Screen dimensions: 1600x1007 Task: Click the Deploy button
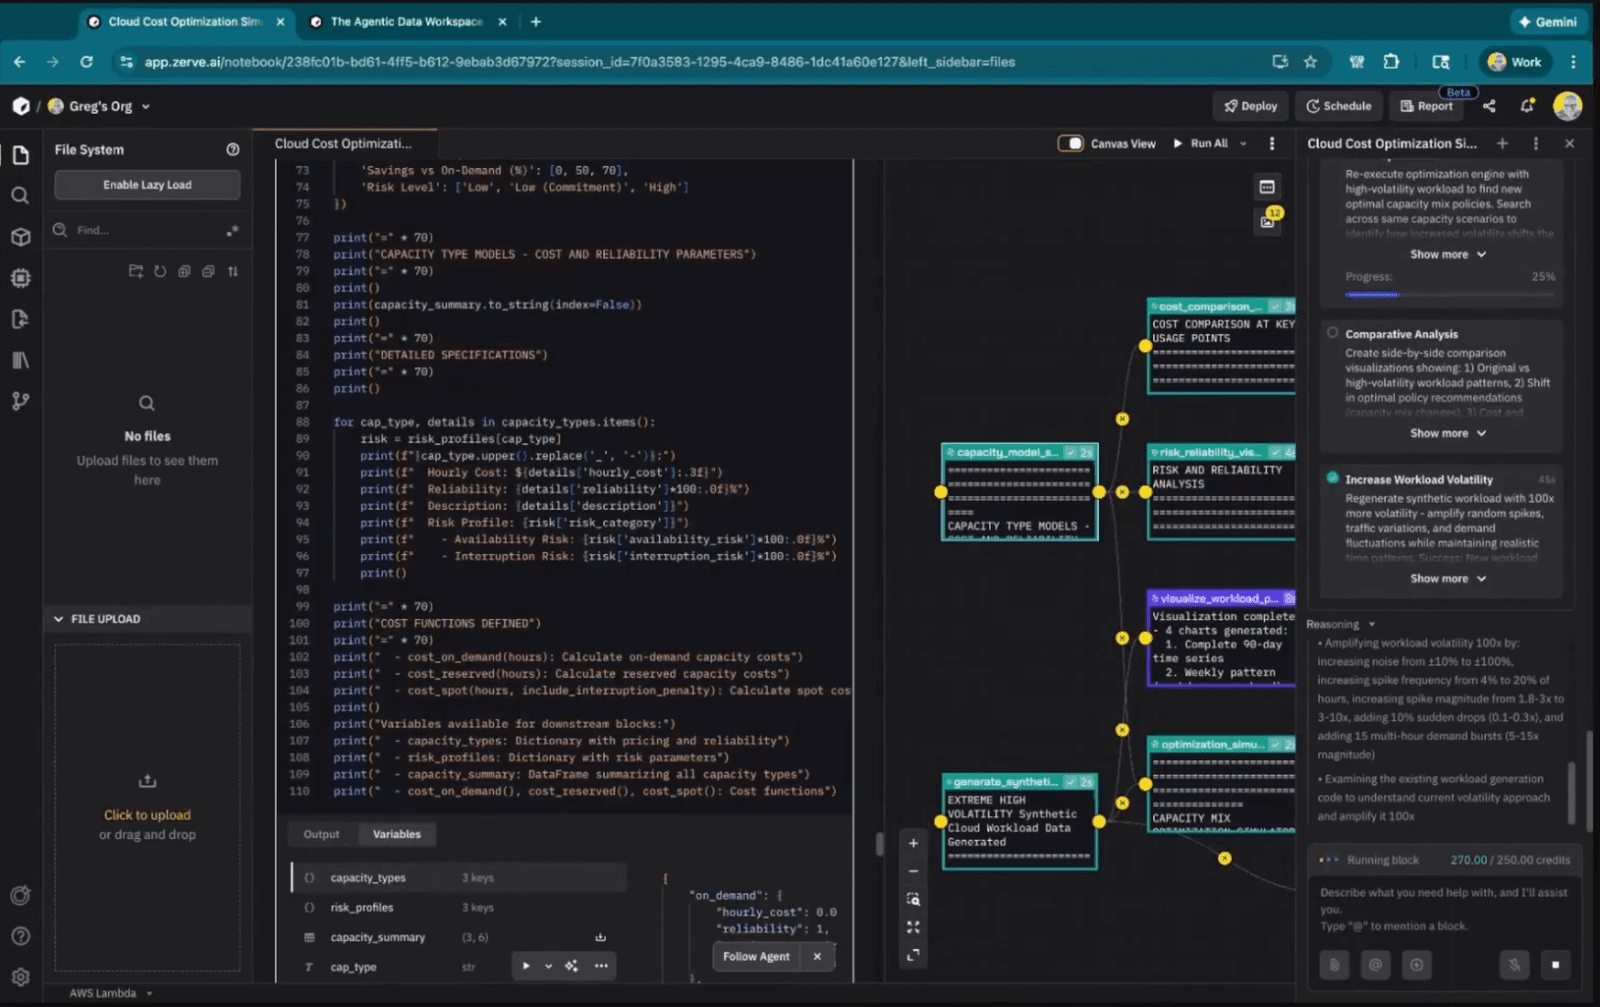1251,106
